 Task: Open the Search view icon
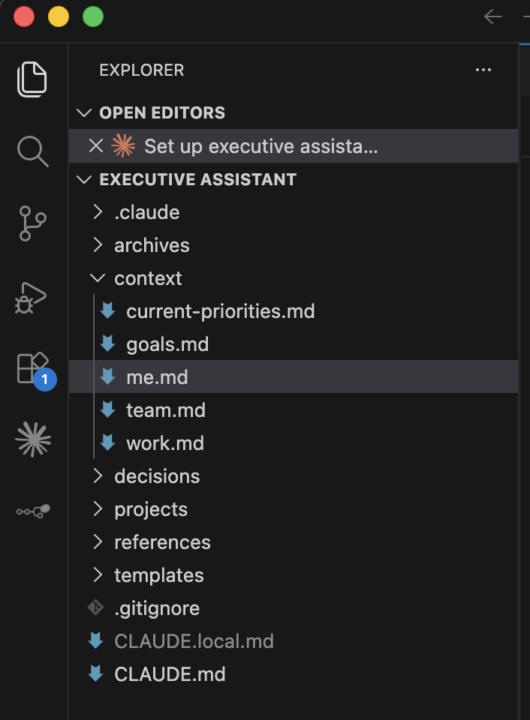[x=33, y=151]
